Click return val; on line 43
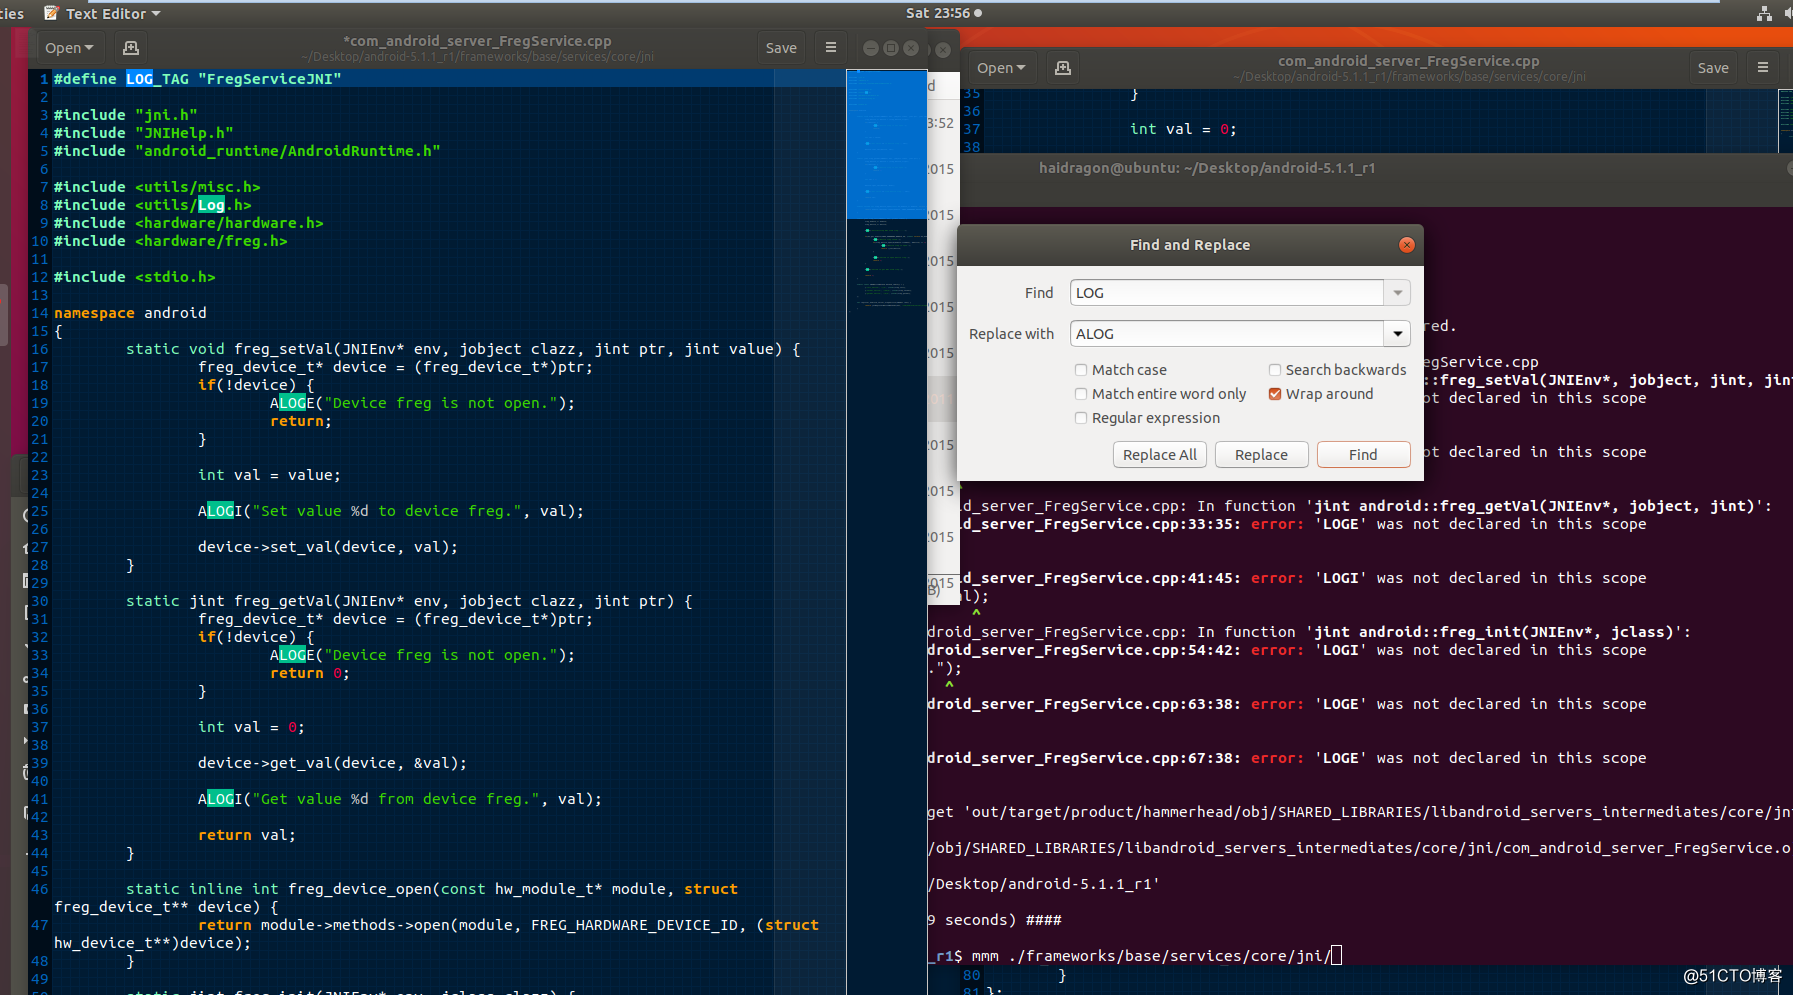 point(247,835)
